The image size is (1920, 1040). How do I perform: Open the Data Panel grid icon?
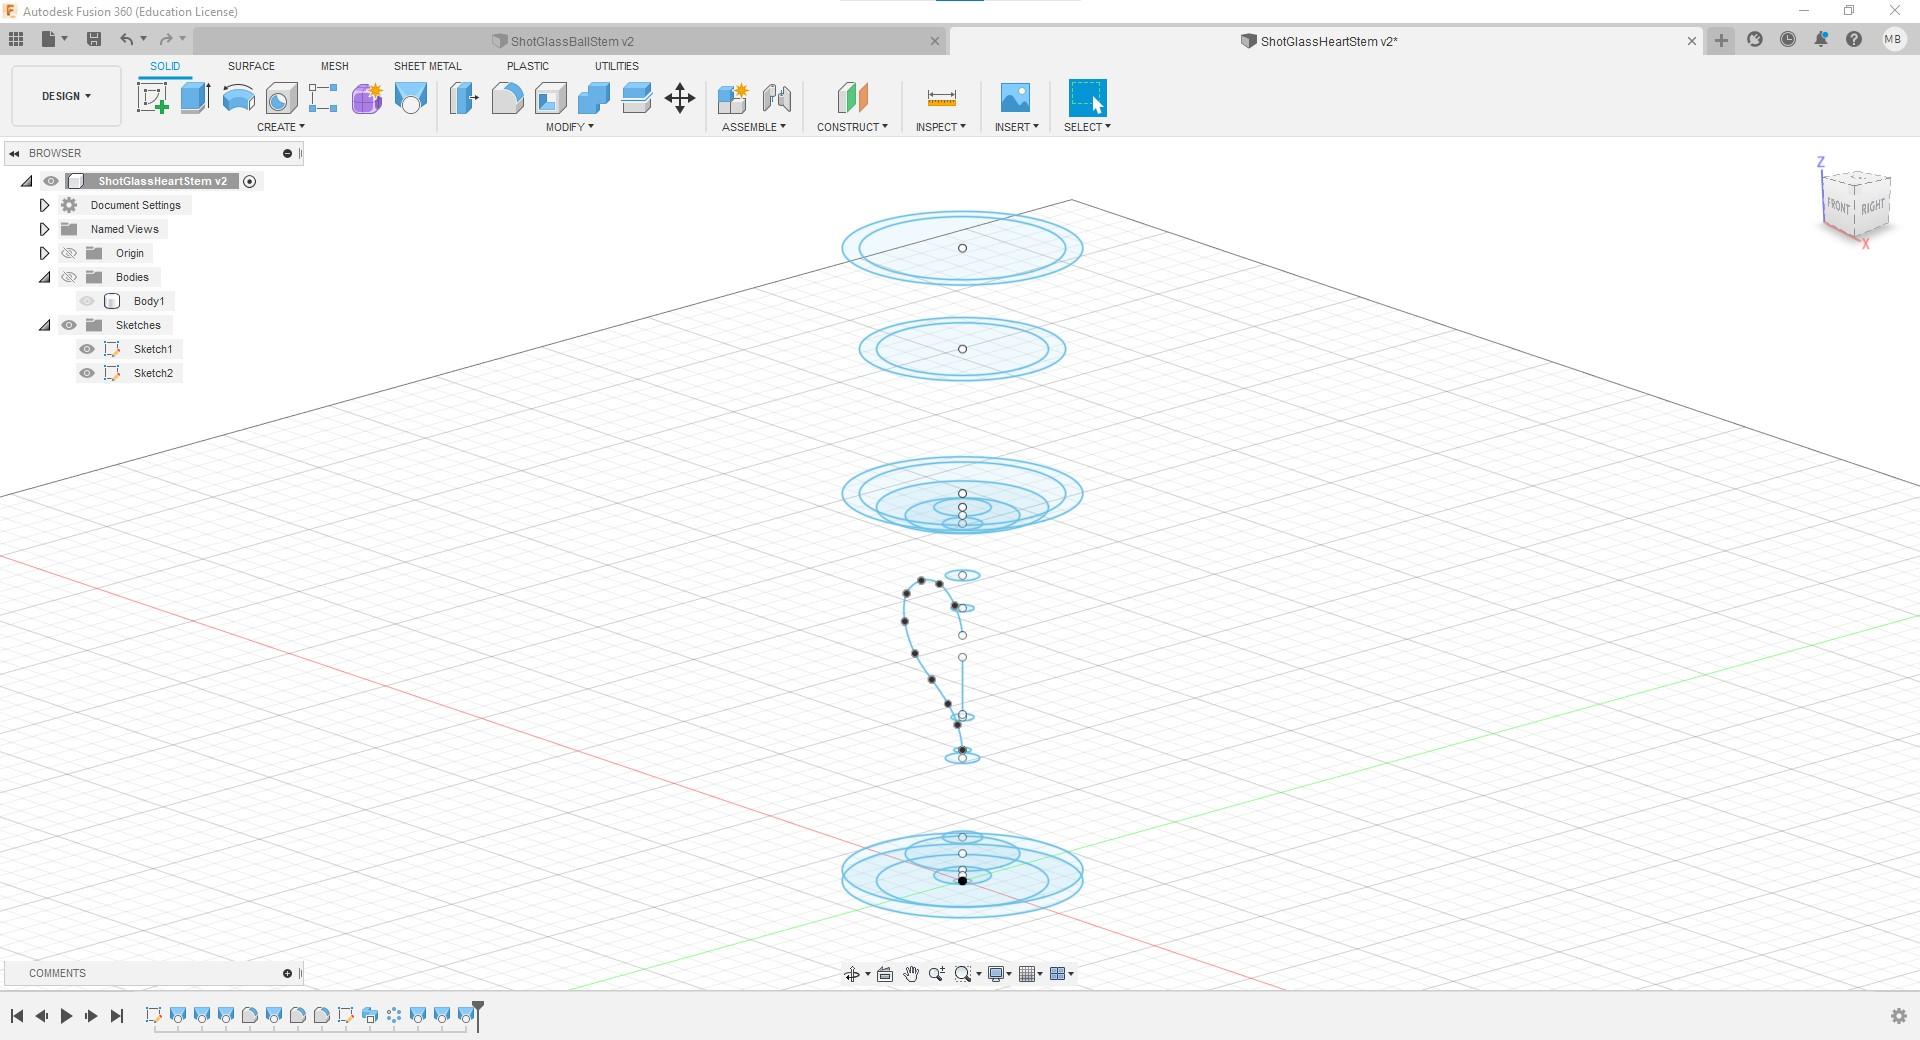pyautogui.click(x=16, y=39)
